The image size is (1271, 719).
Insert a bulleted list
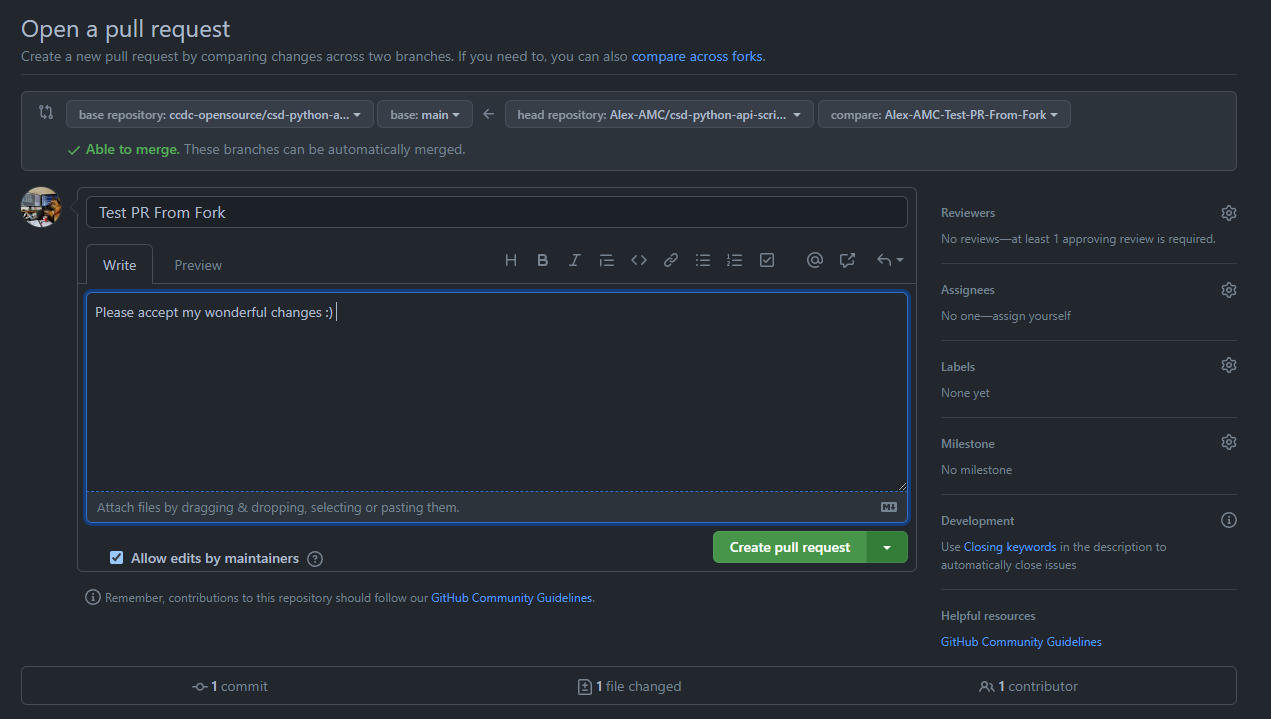[703, 260]
